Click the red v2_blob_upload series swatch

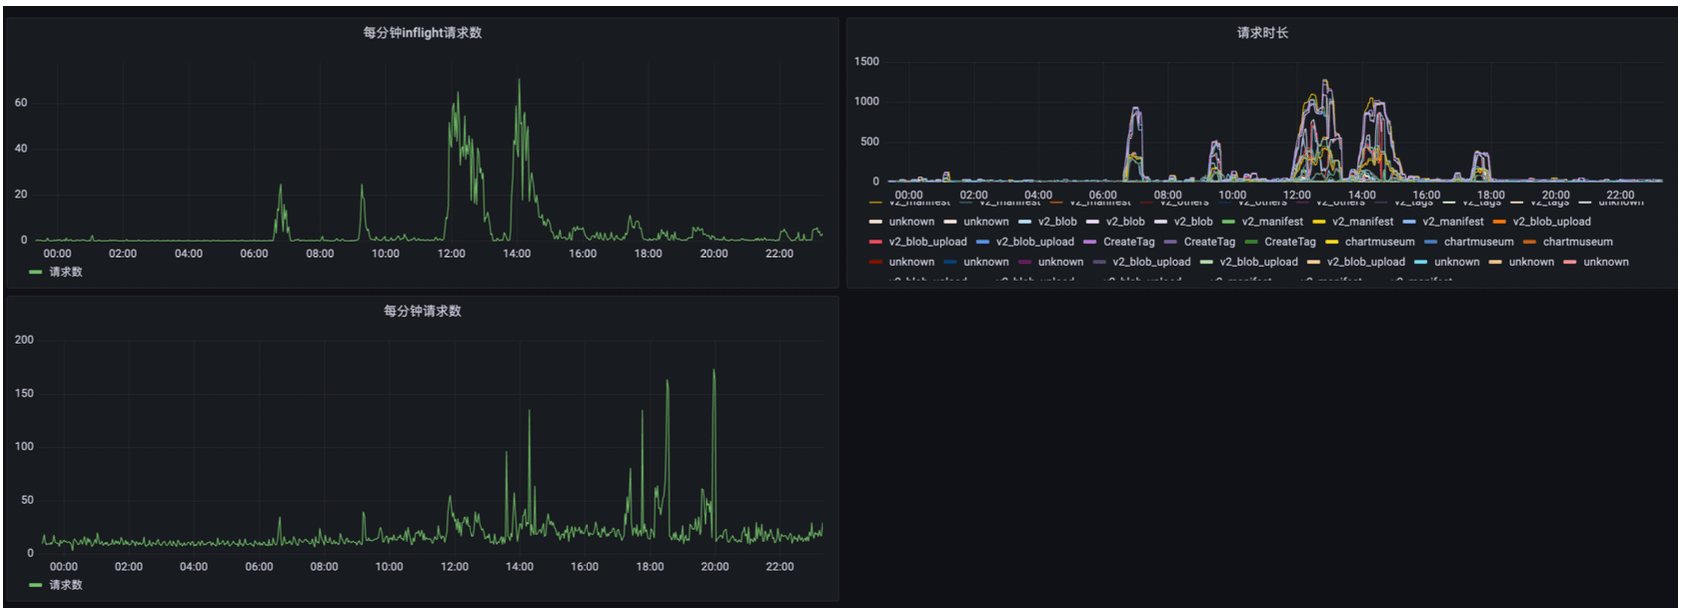pos(876,242)
